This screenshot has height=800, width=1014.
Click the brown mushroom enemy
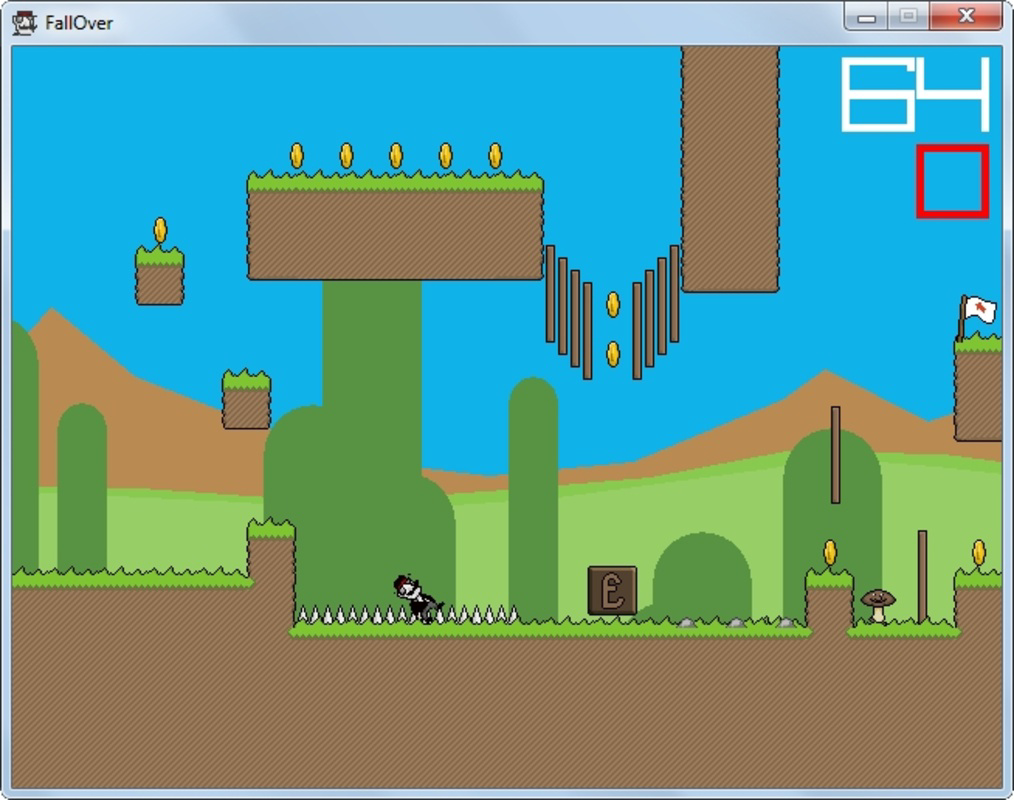click(878, 606)
